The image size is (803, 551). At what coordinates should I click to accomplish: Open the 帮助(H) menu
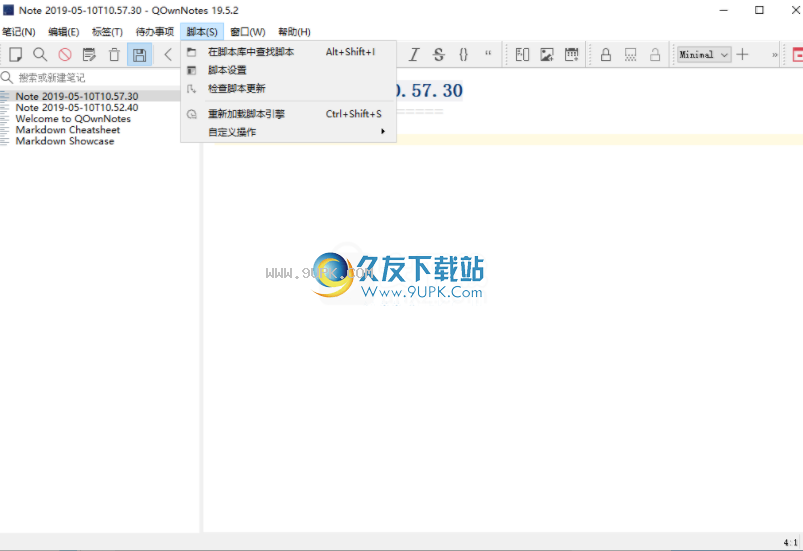(x=294, y=32)
